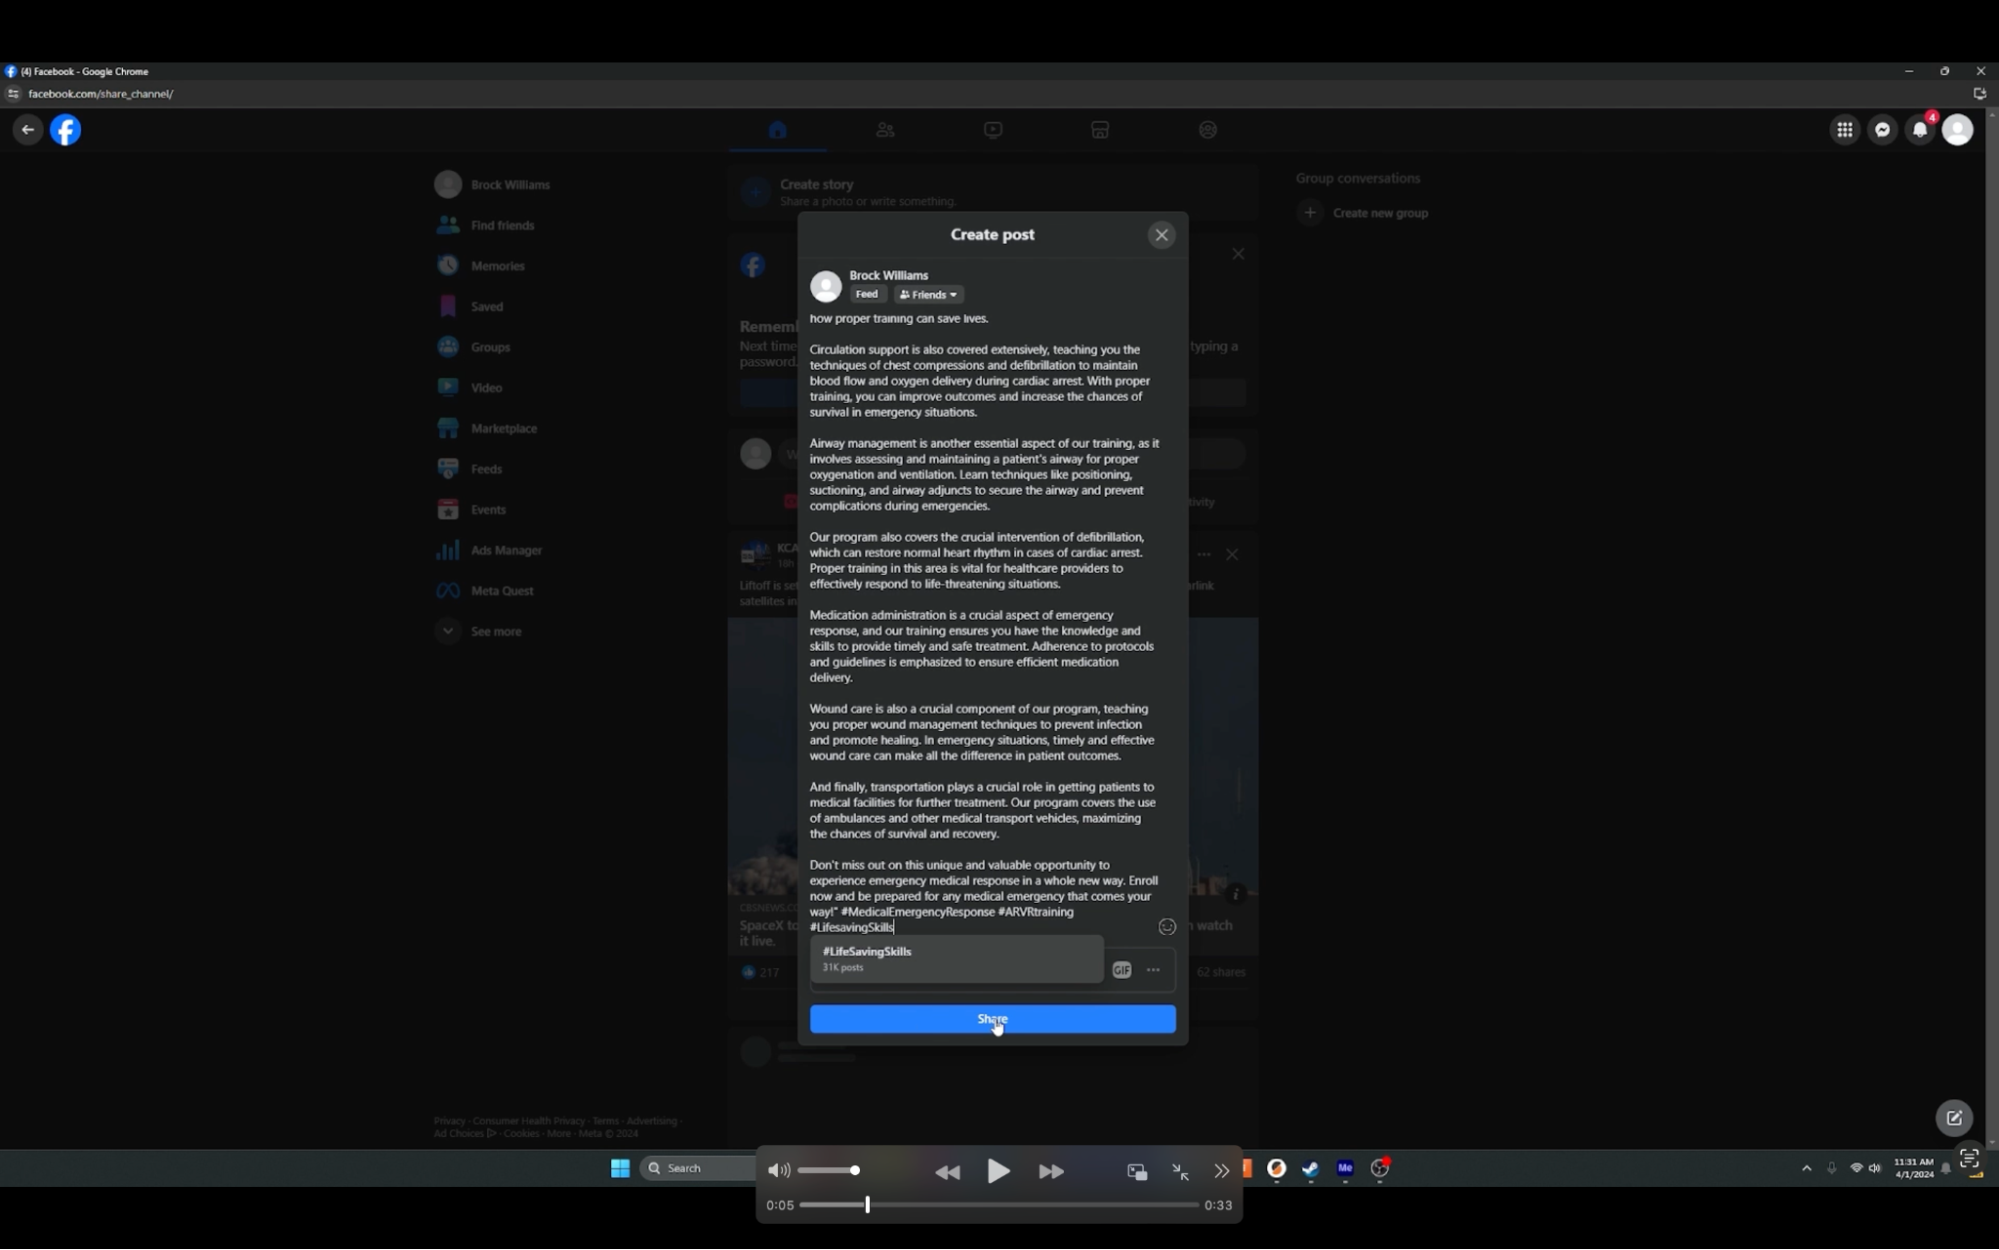Open the Messenger icon
Image resolution: width=1999 pixels, height=1250 pixels.
1882,130
